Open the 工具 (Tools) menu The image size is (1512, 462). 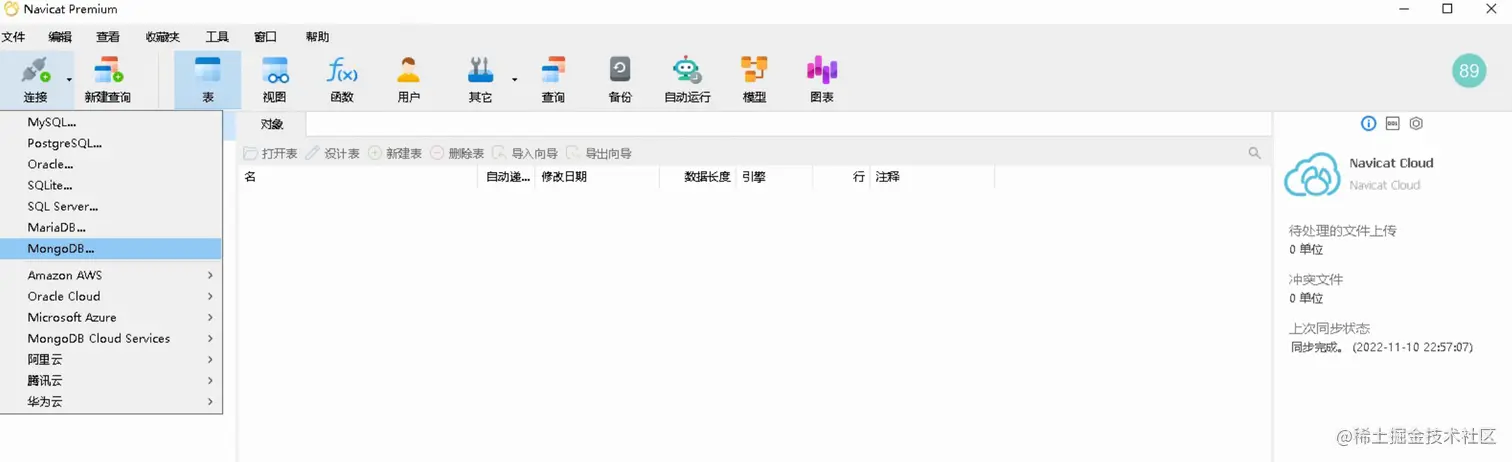coord(217,37)
